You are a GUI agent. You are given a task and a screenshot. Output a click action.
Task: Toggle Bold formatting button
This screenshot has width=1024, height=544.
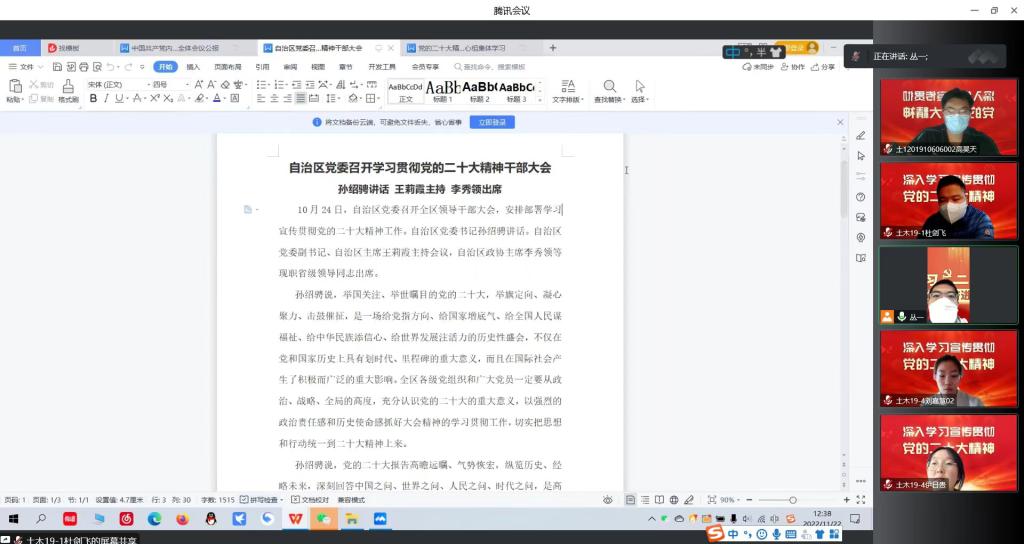click(93, 99)
